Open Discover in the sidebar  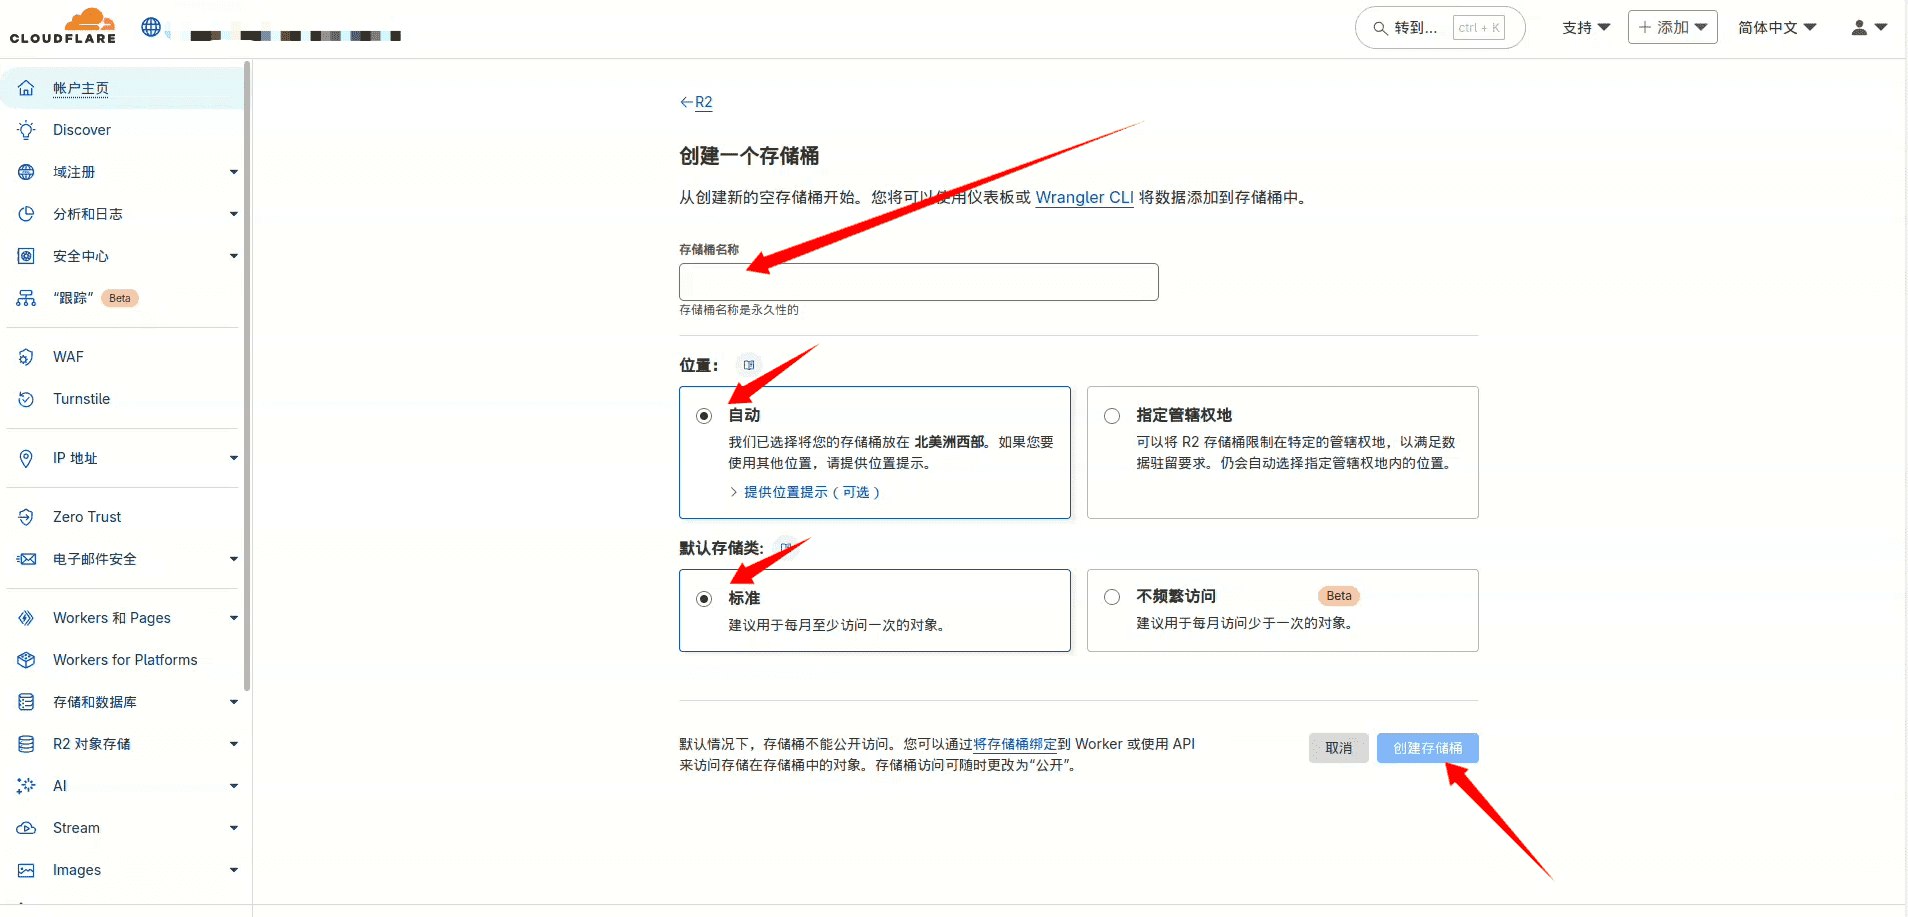click(x=82, y=130)
